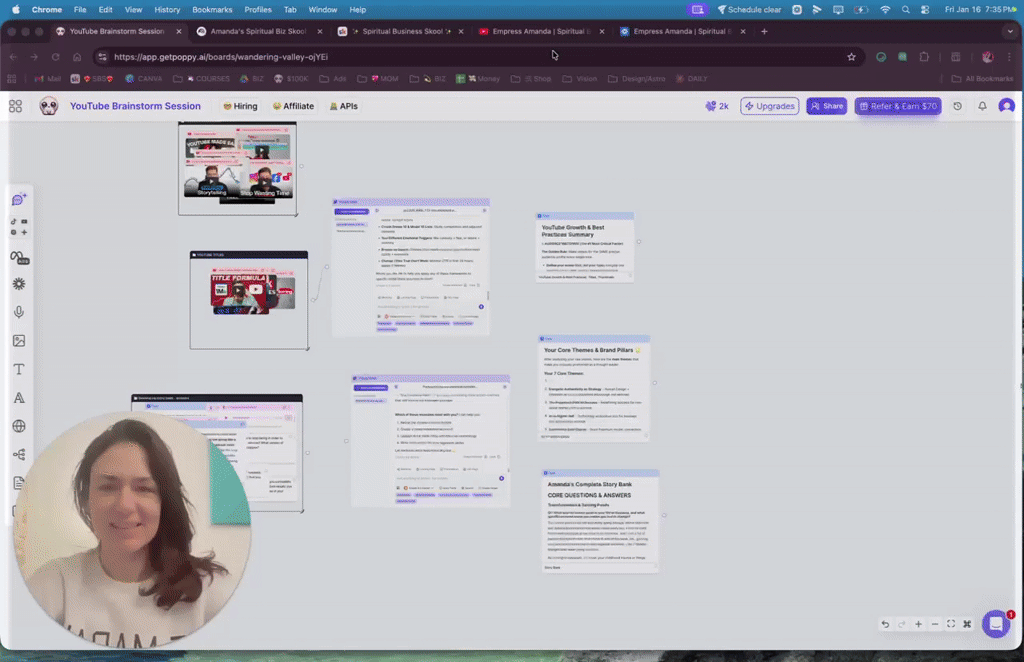This screenshot has height=662, width=1024.
Task: Open version history clock icon in top bar
Action: pos(956,105)
